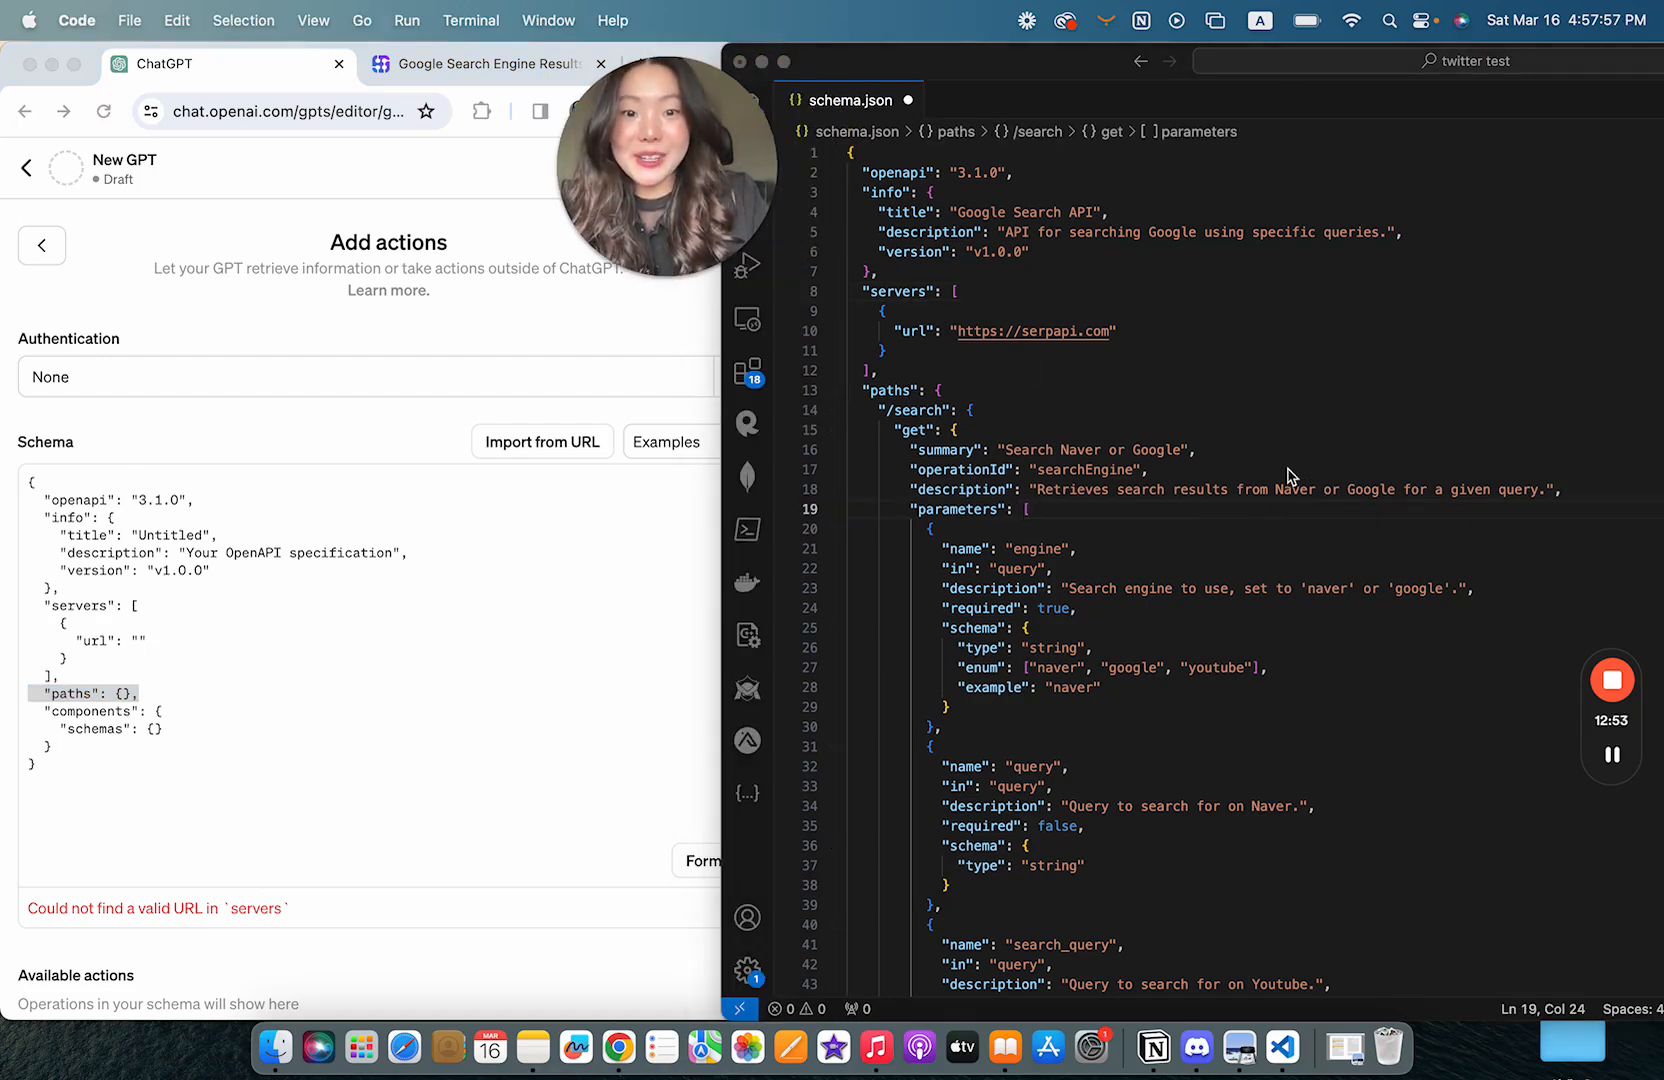1664x1080 pixels.
Task: Open Extensions view with 18 badge
Action: click(x=748, y=372)
